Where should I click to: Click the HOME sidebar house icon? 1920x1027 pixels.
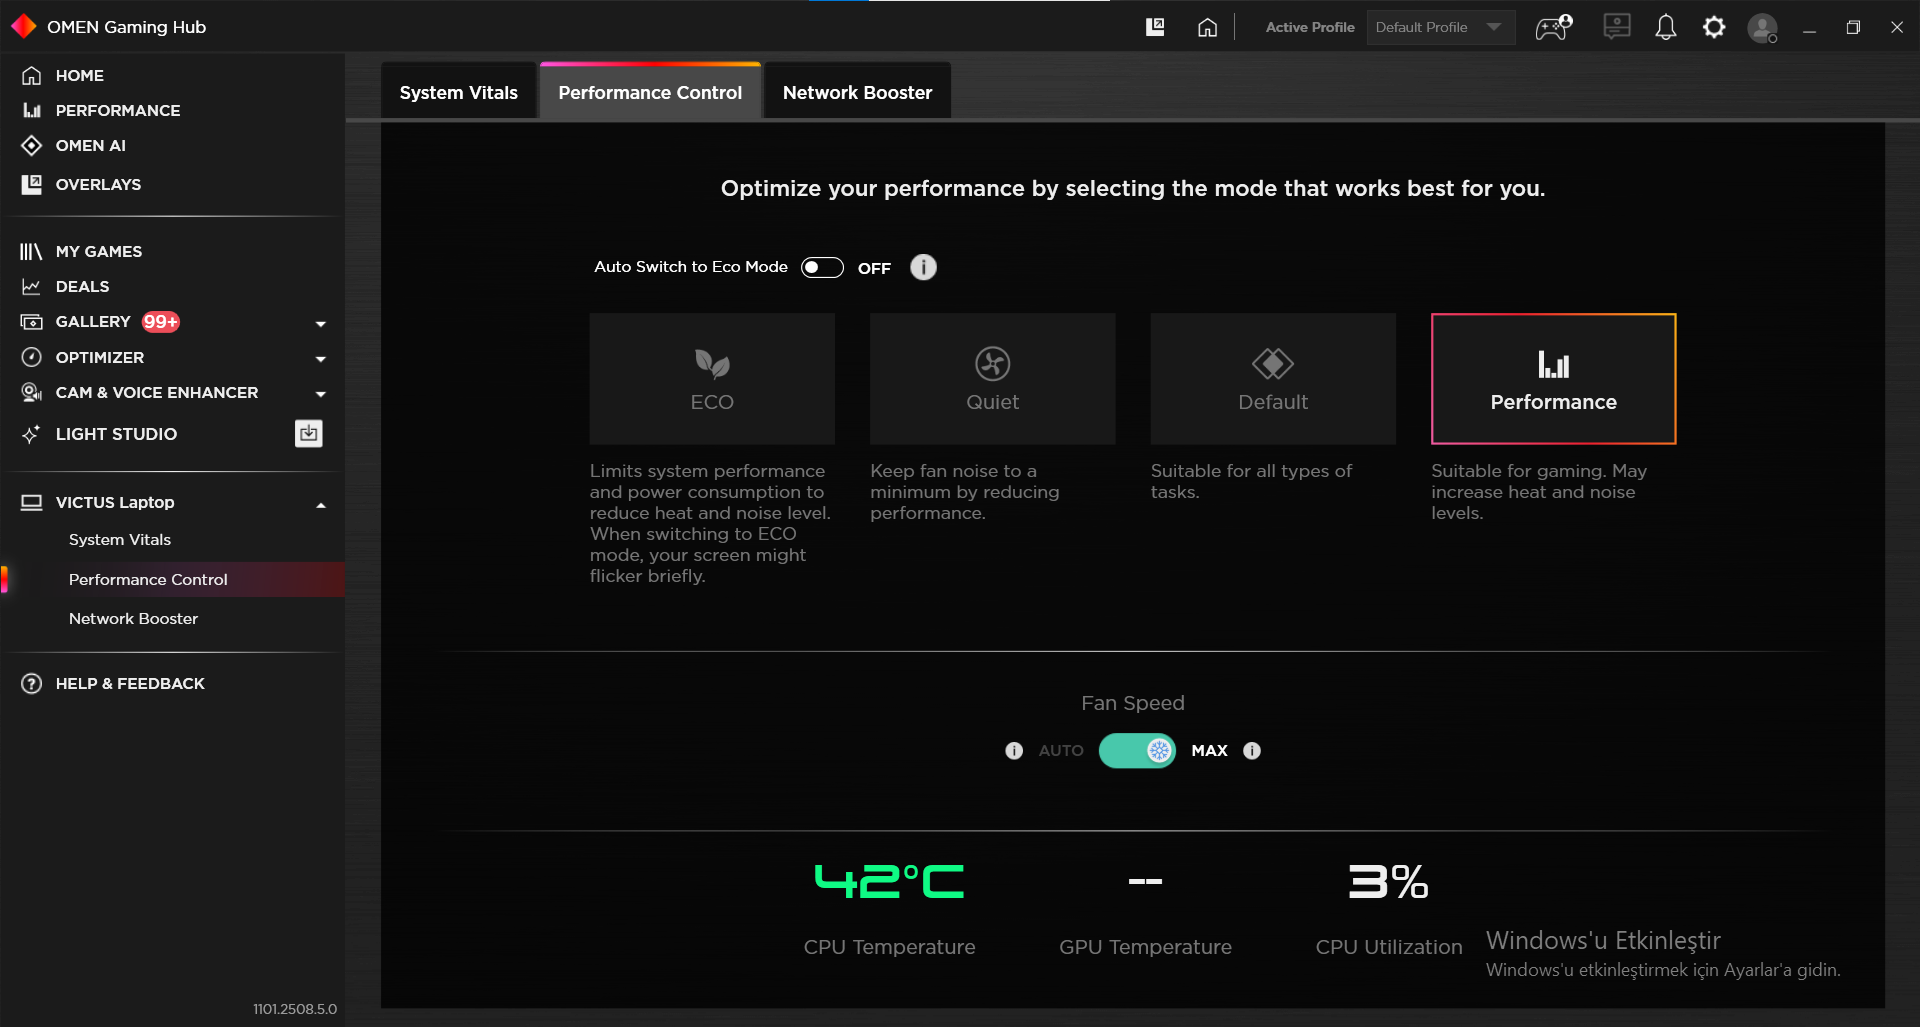click(32, 75)
